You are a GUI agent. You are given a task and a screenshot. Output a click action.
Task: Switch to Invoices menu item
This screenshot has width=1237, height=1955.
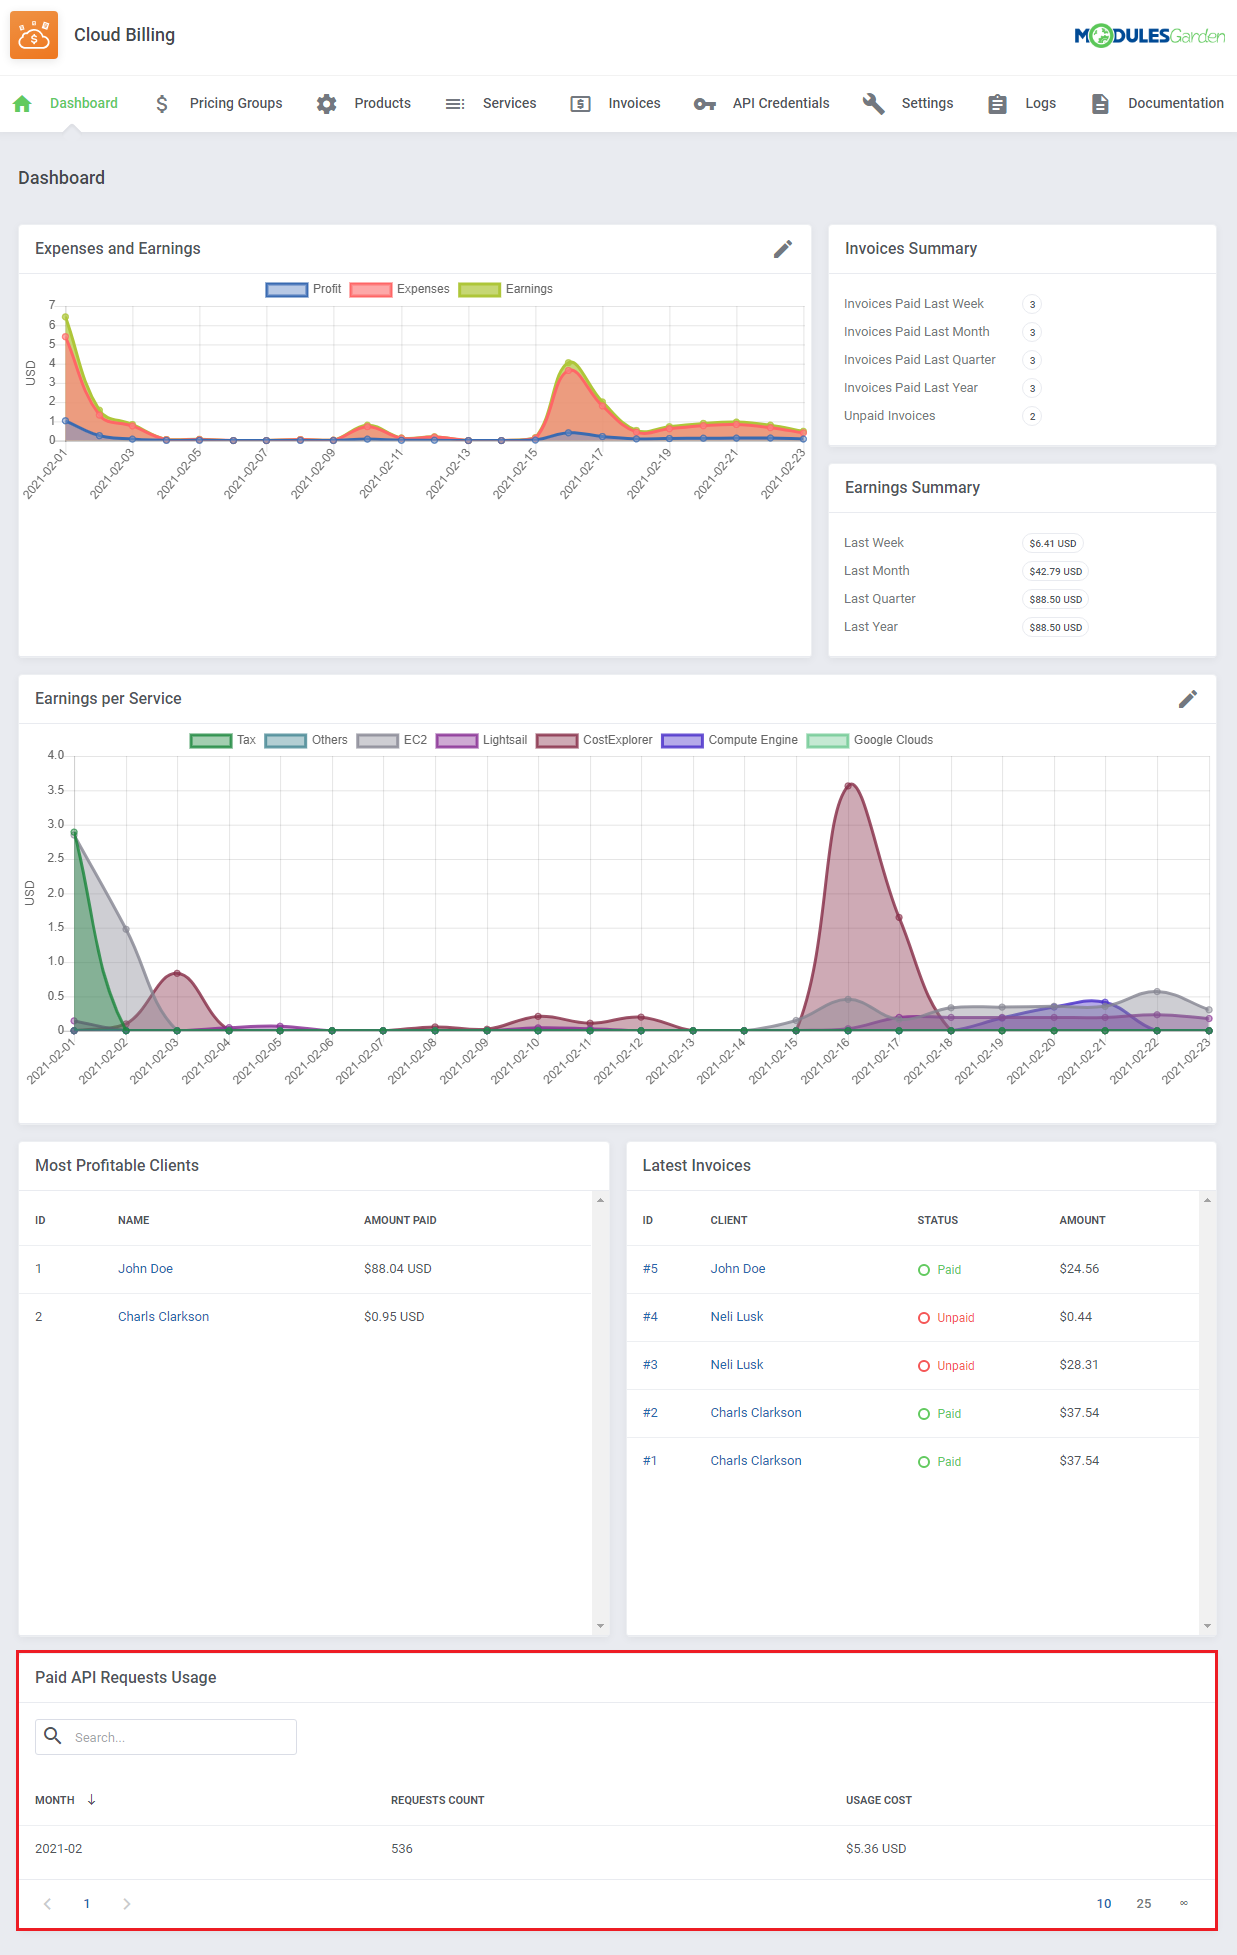tap(635, 104)
